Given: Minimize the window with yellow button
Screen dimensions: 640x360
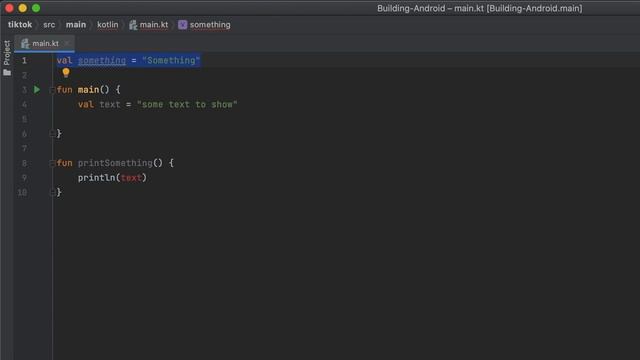Looking at the screenshot, I should [x=23, y=8].
